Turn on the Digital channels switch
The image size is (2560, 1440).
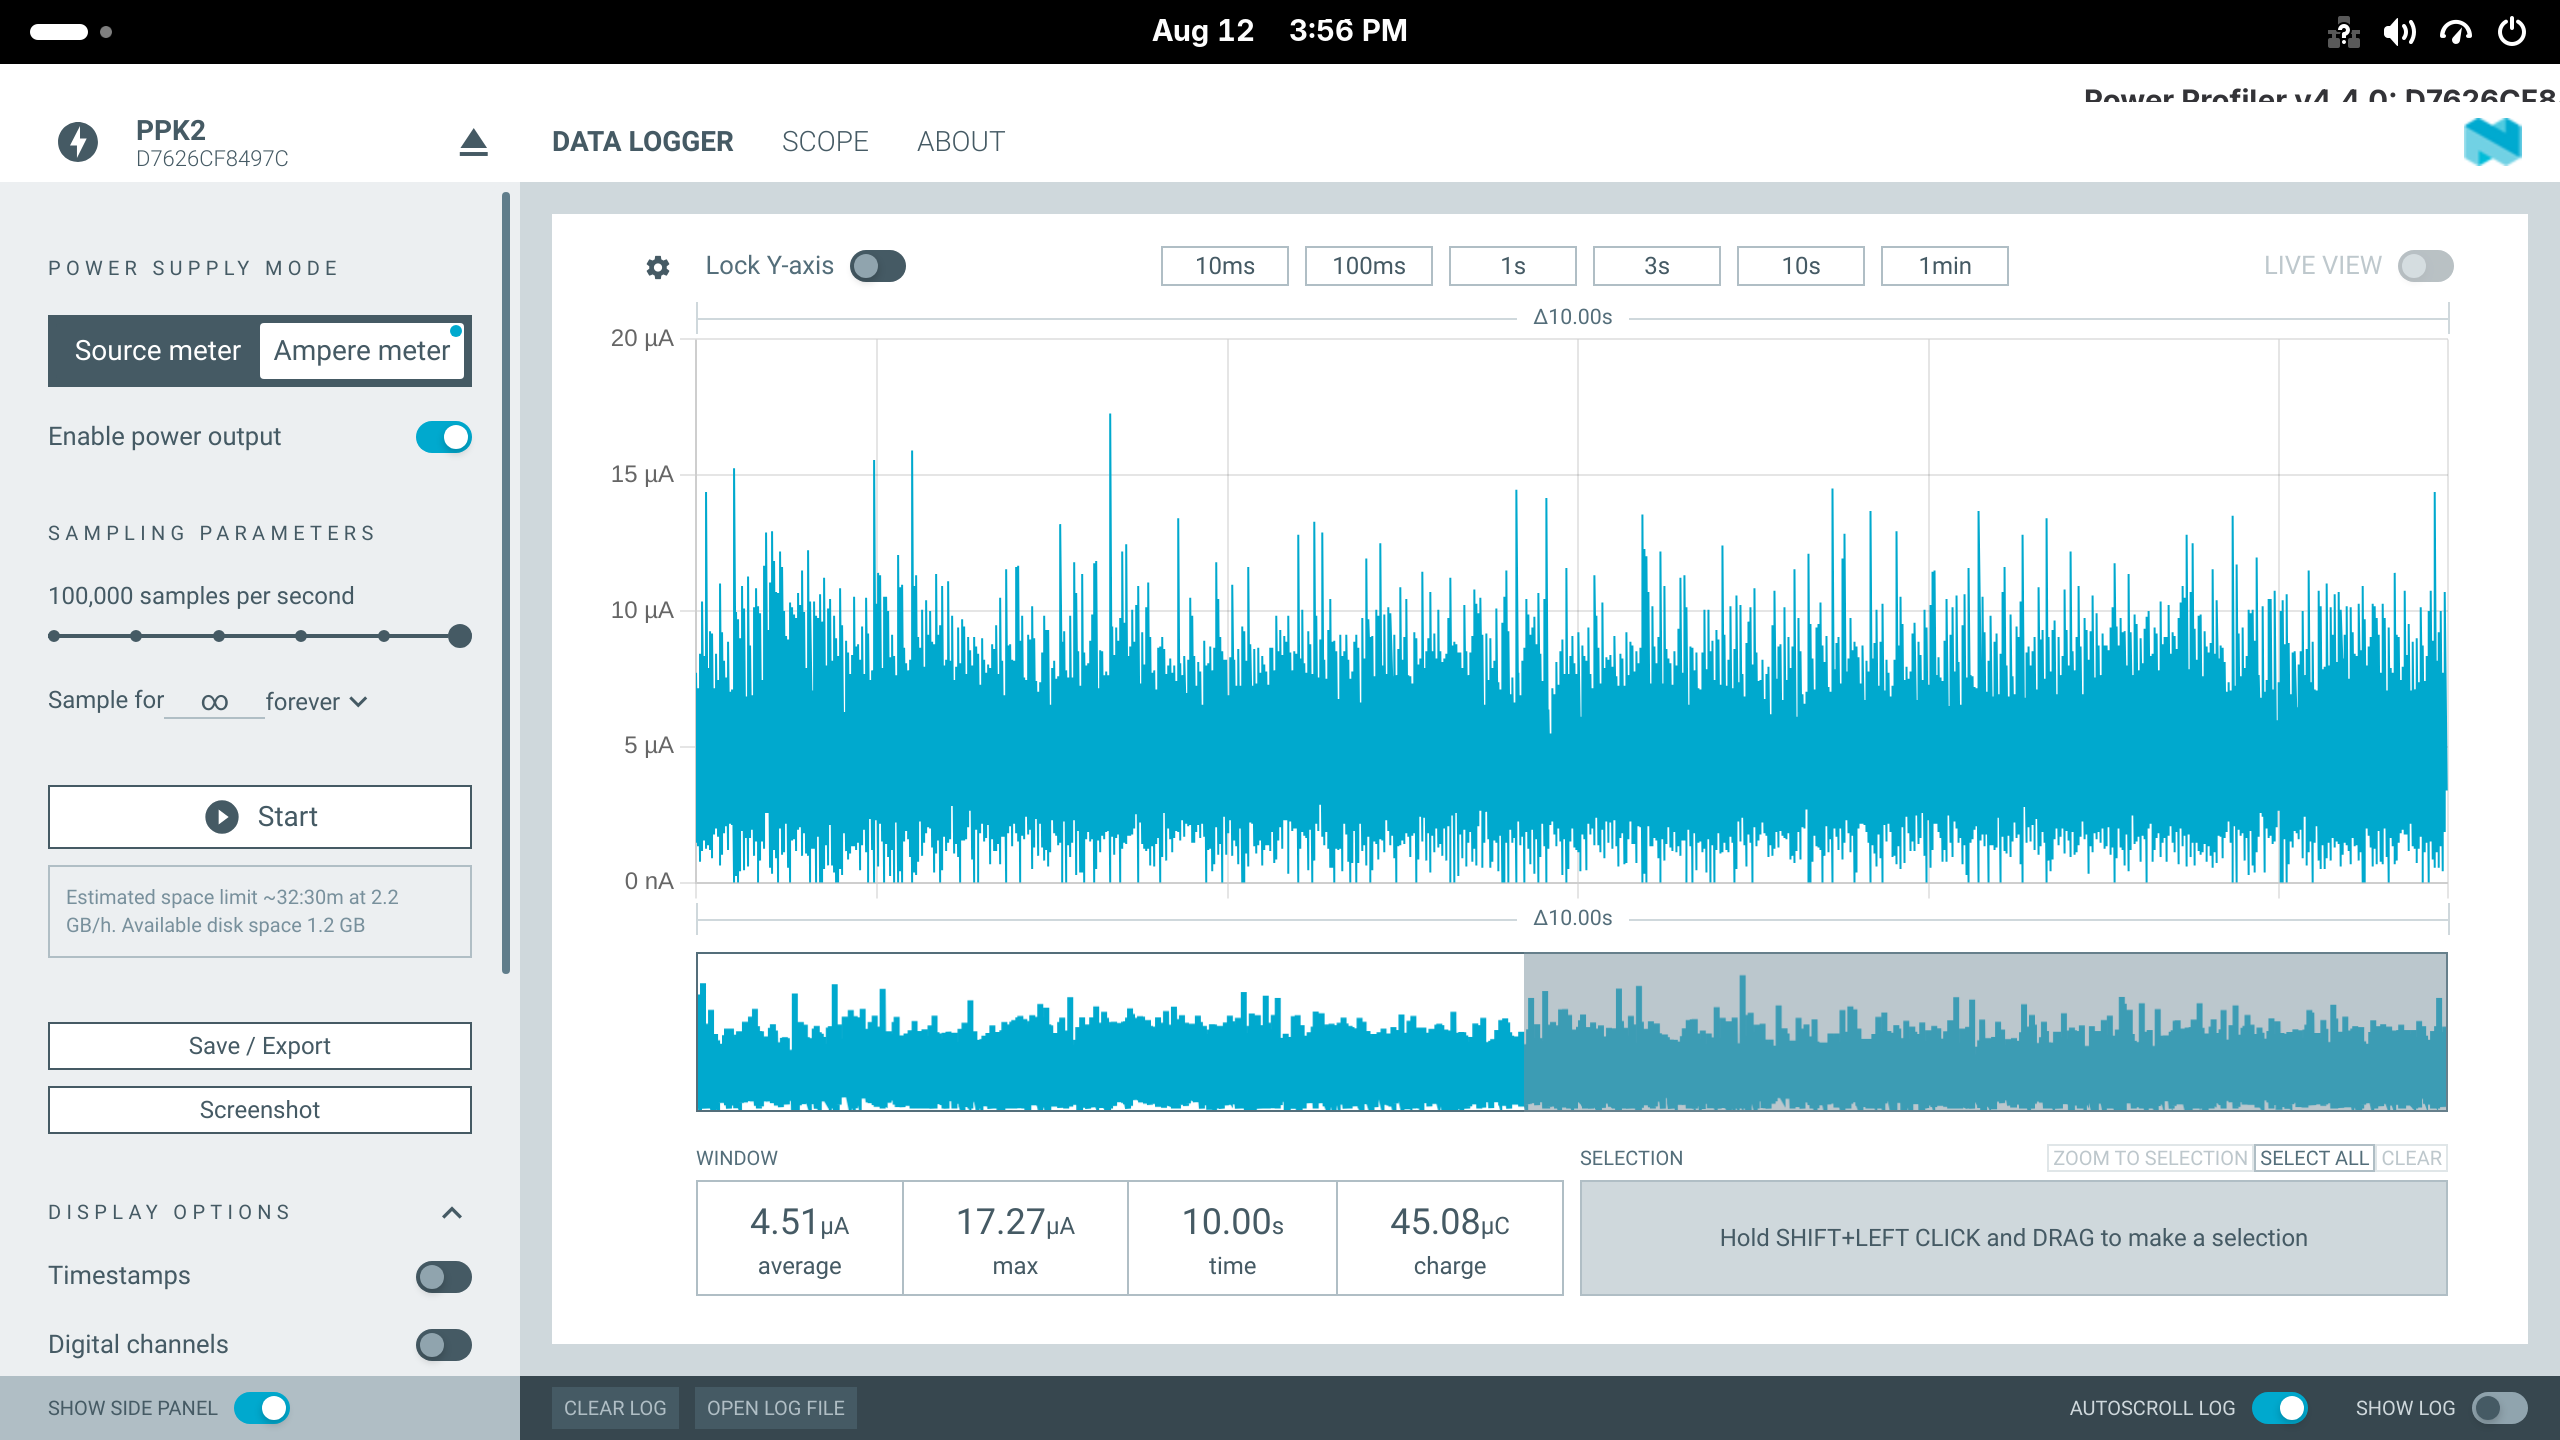point(444,1345)
